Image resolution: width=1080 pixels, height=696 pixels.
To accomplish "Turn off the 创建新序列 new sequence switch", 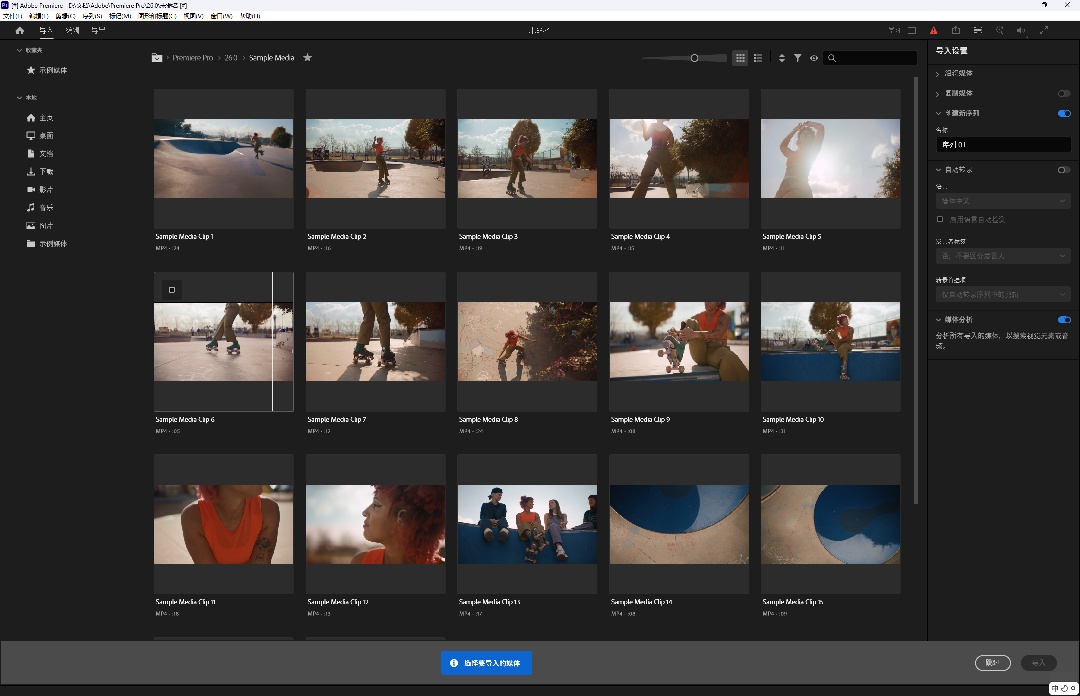I will coord(1064,113).
